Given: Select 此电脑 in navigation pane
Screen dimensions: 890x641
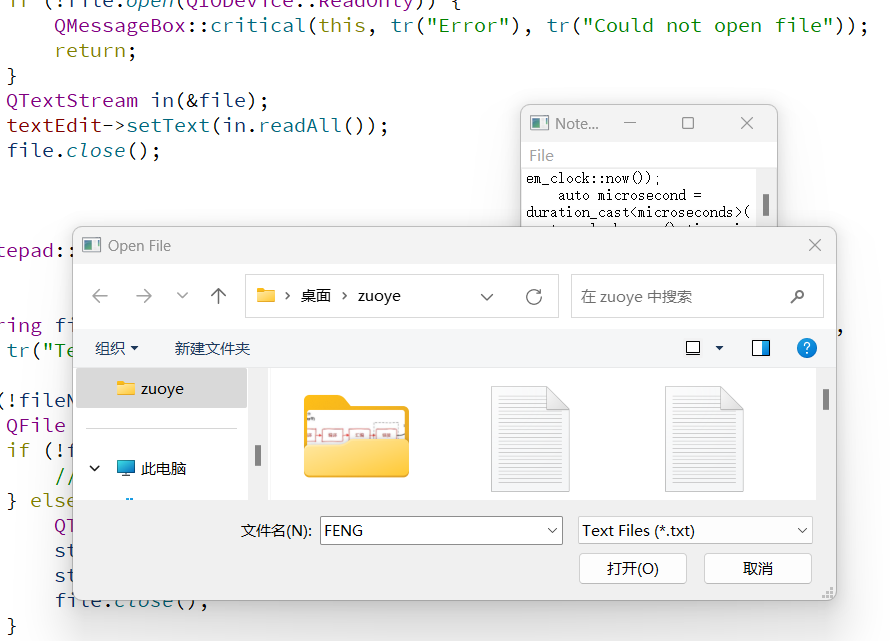Looking at the screenshot, I should tap(163, 468).
